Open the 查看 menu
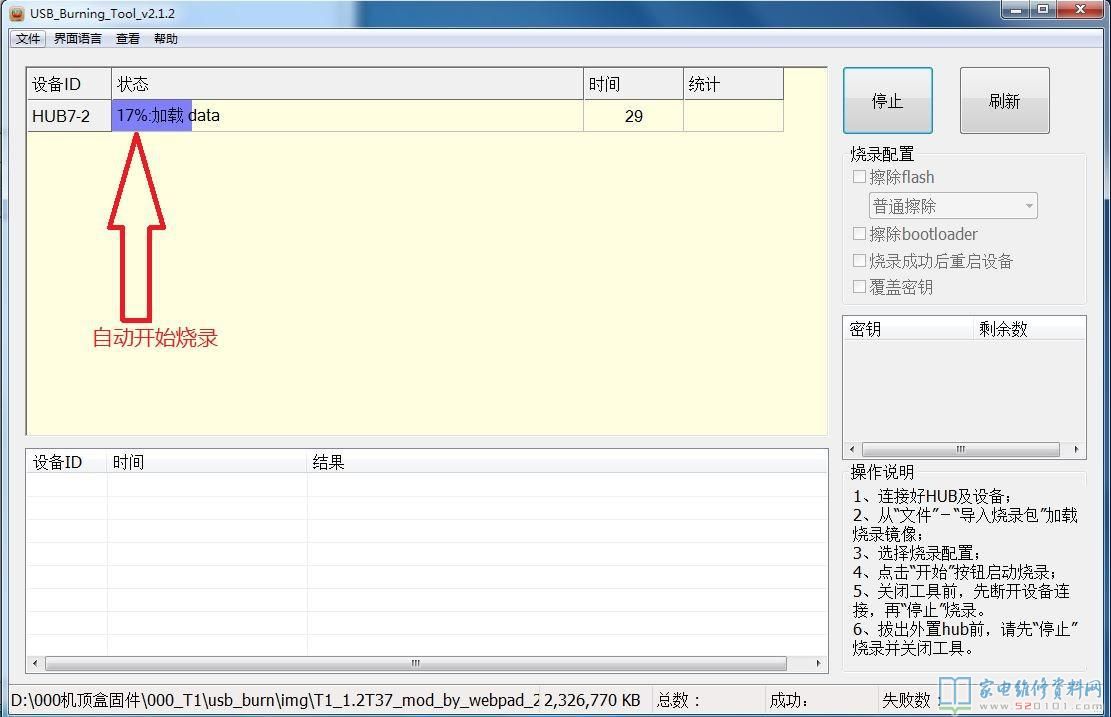 click(x=128, y=39)
